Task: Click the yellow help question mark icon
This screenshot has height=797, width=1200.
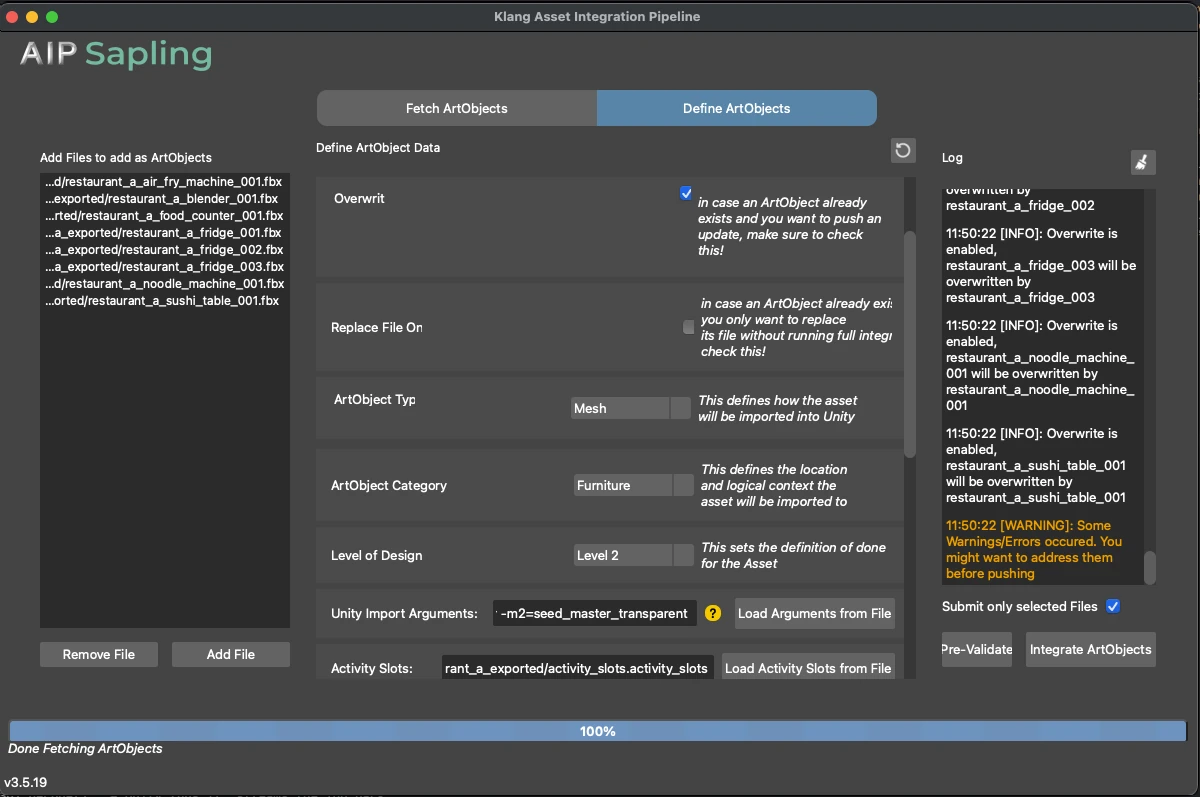Action: coord(713,613)
